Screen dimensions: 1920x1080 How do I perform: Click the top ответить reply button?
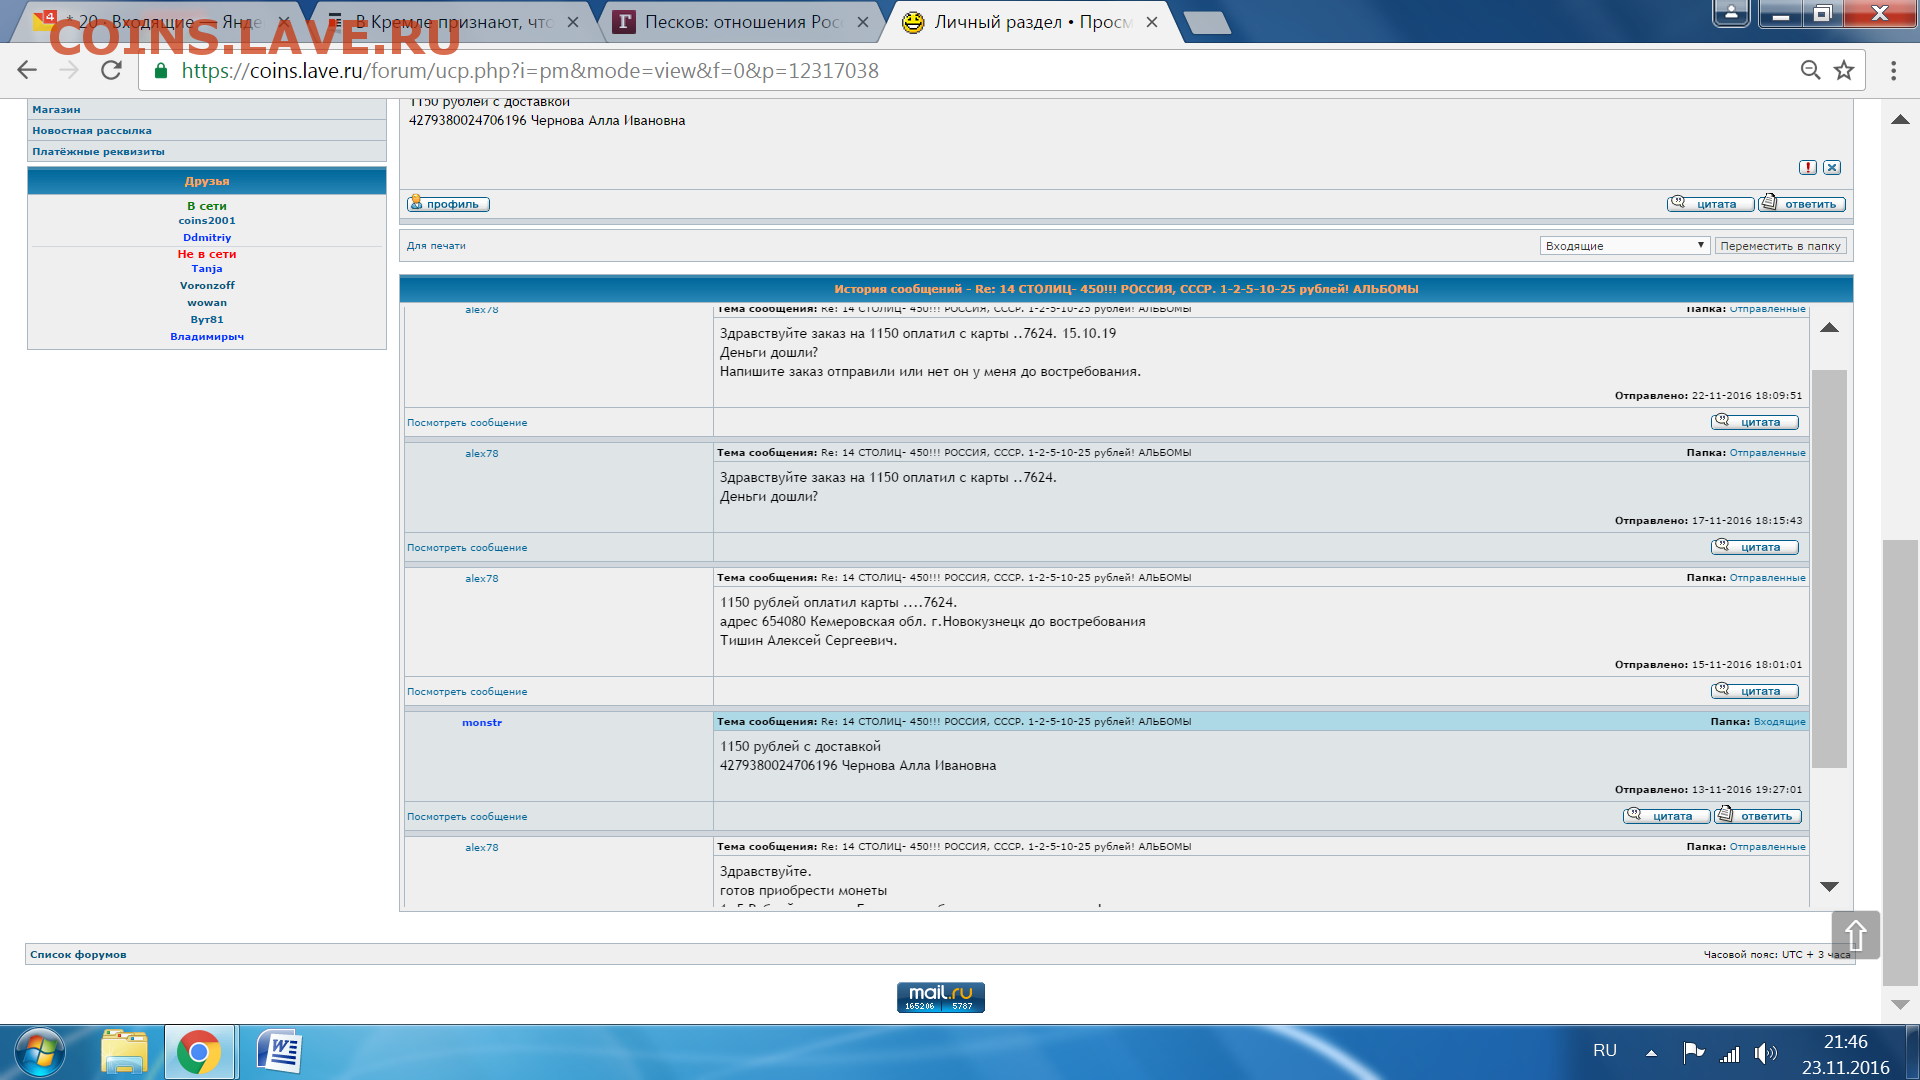tap(1802, 203)
